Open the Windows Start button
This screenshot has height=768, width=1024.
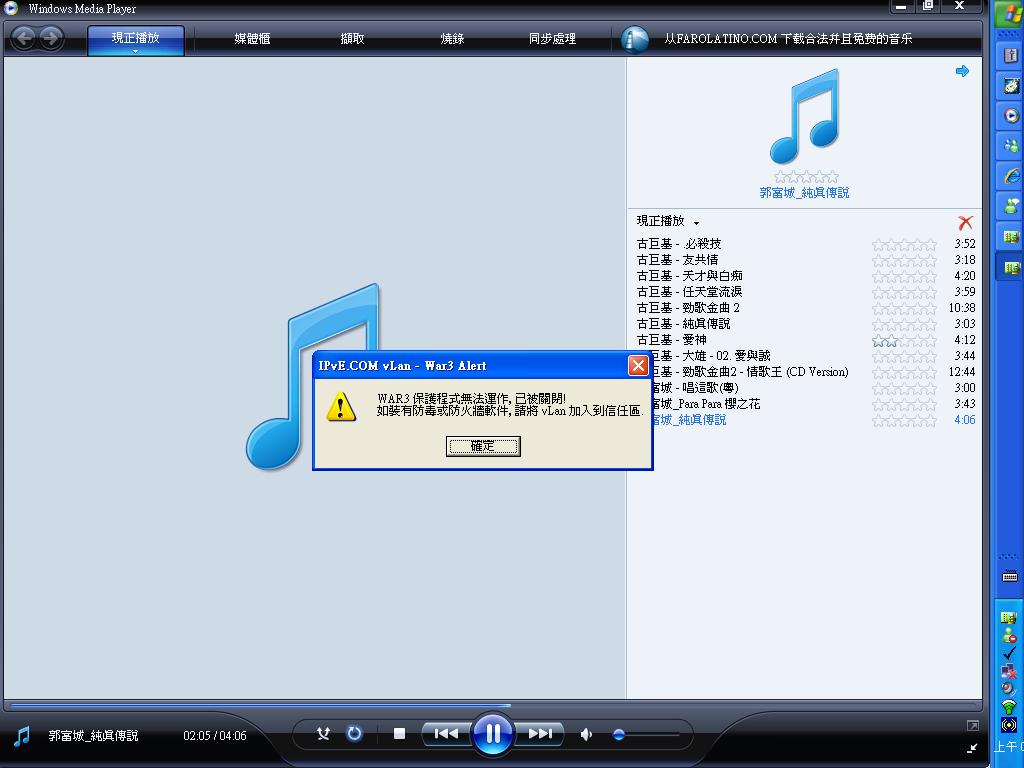pyautogui.click(x=1010, y=14)
